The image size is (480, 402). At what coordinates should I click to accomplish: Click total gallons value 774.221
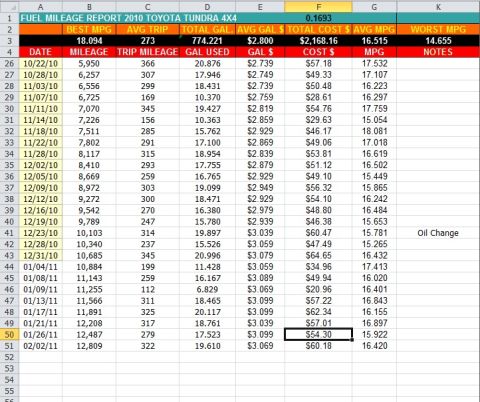pyautogui.click(x=207, y=41)
